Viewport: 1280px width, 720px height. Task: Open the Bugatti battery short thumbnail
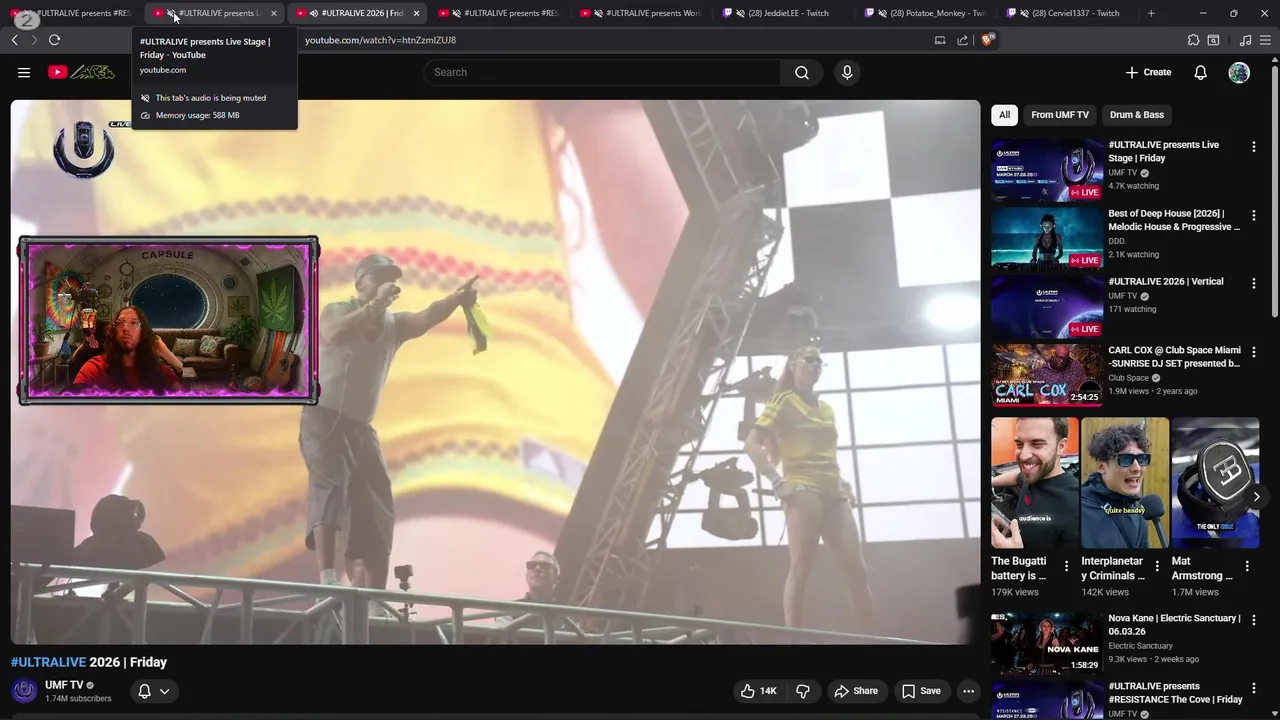click(x=1035, y=483)
